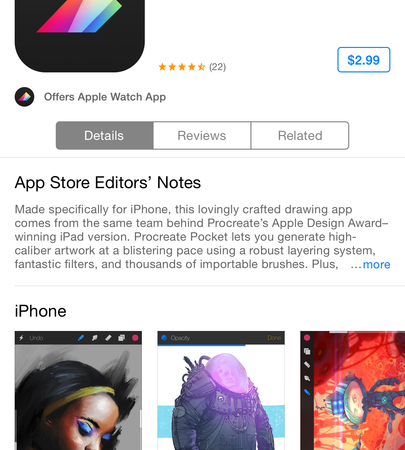The image size is (405, 450).
Task: Buy the app with the $2.99 button
Action: click(x=364, y=60)
